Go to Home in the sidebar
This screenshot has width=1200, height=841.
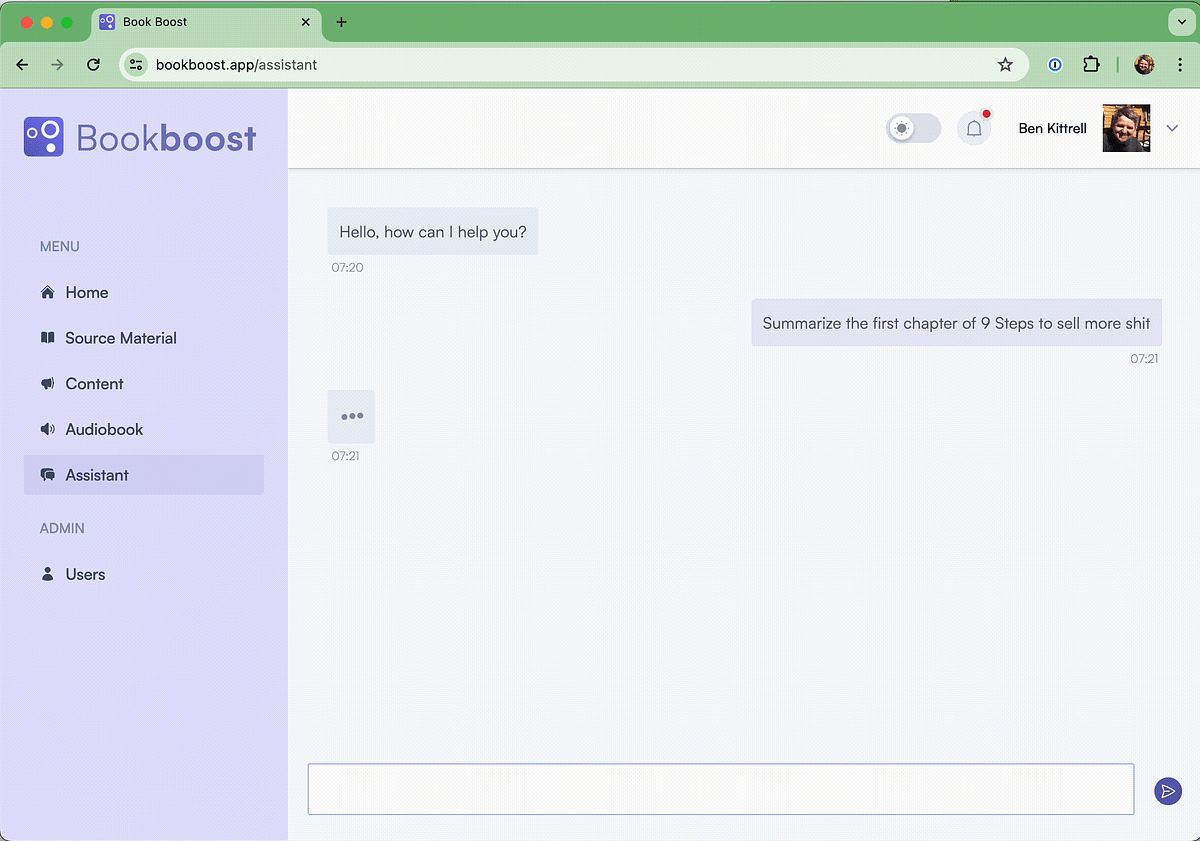point(144,292)
